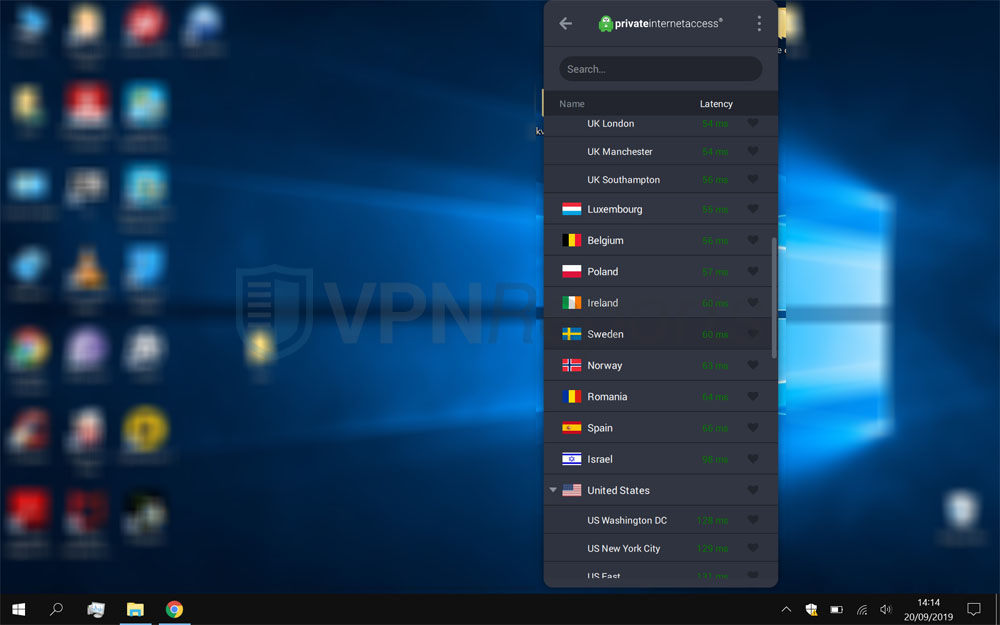Sort the server list by Name column
The width and height of the screenshot is (1000, 625).
[572, 104]
